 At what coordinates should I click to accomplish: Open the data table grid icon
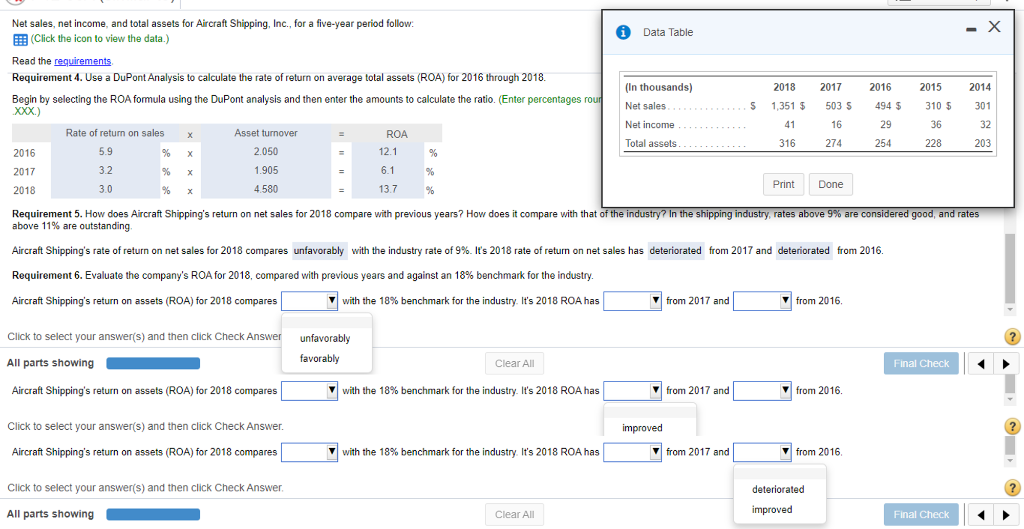(20, 39)
